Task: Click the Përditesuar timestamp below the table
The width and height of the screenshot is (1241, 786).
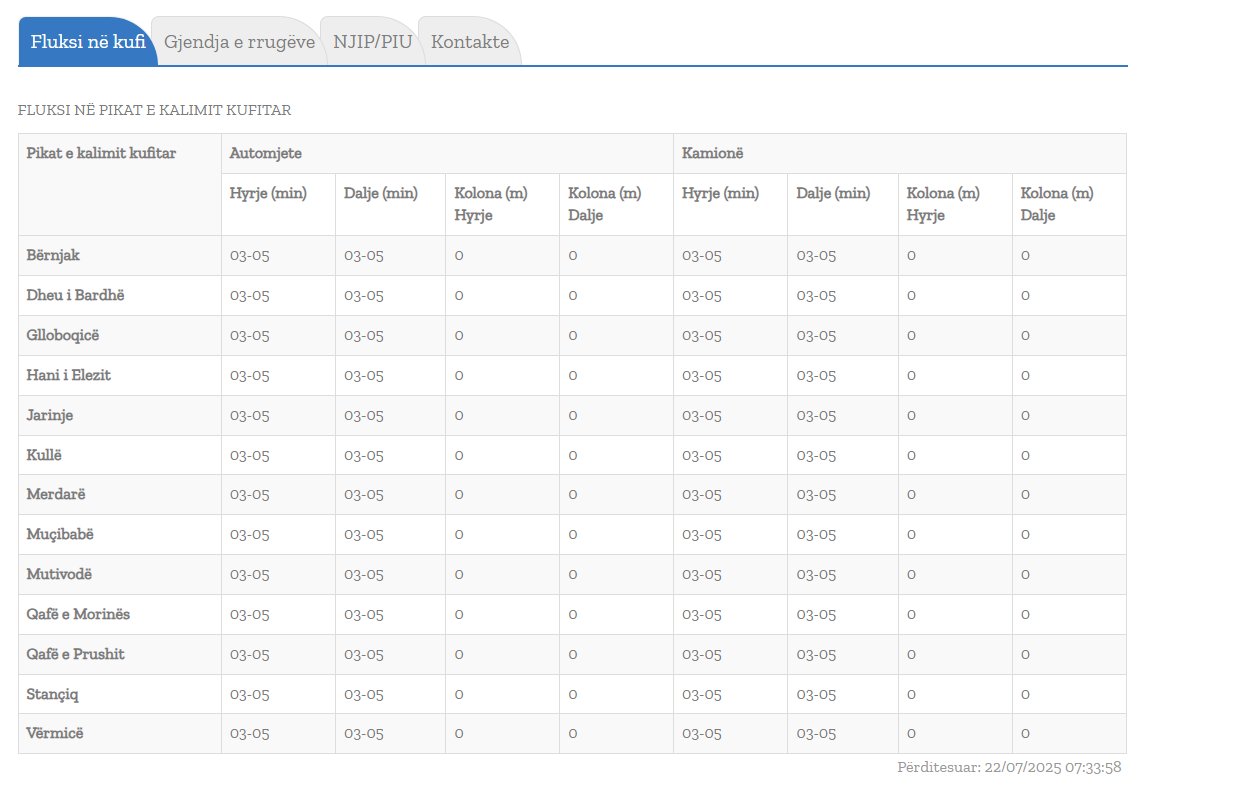Action: pyautogui.click(x=1009, y=768)
